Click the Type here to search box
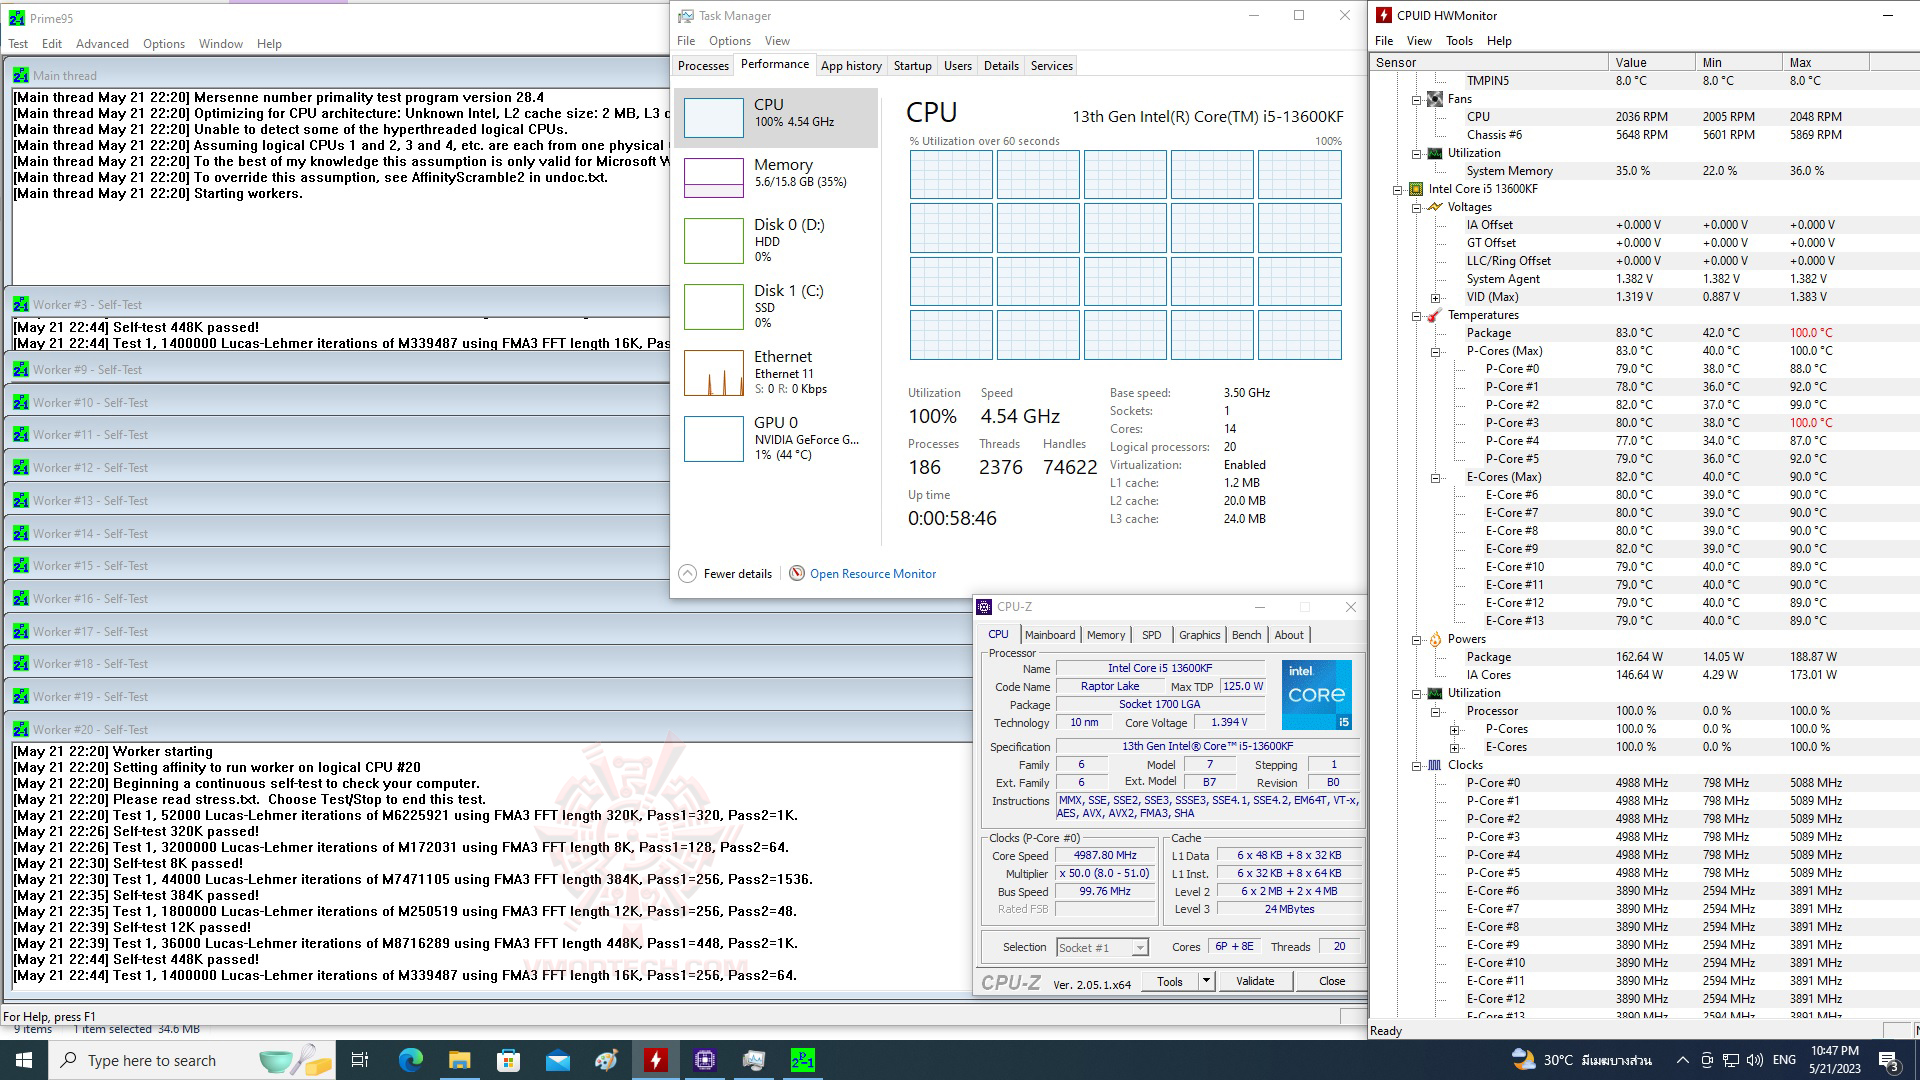This screenshot has width=1920, height=1080. 152,1060
